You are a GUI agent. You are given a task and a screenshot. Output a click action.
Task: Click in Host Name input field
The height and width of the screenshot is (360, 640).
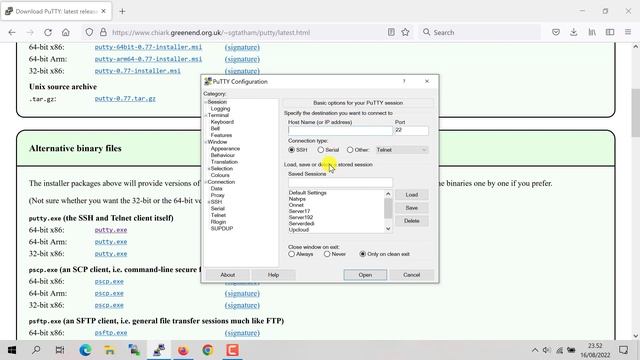(340, 130)
